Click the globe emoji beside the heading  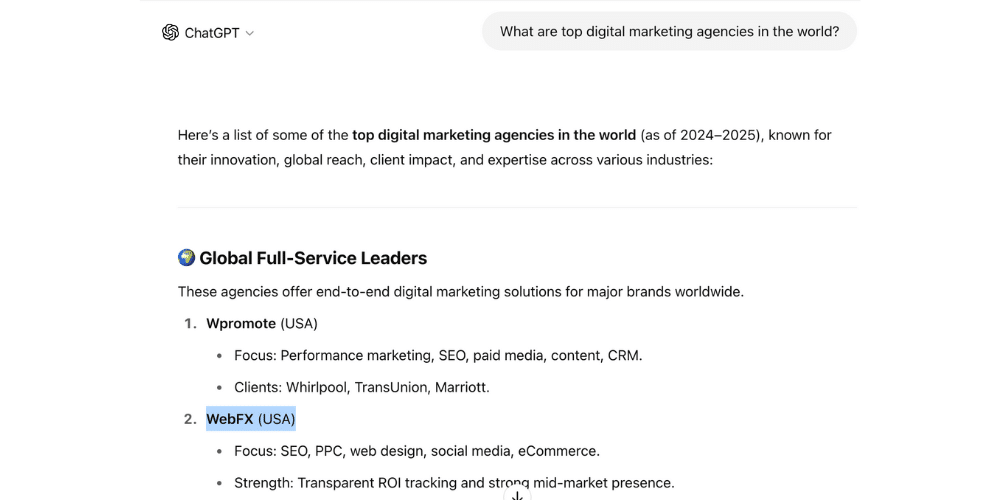click(186, 258)
